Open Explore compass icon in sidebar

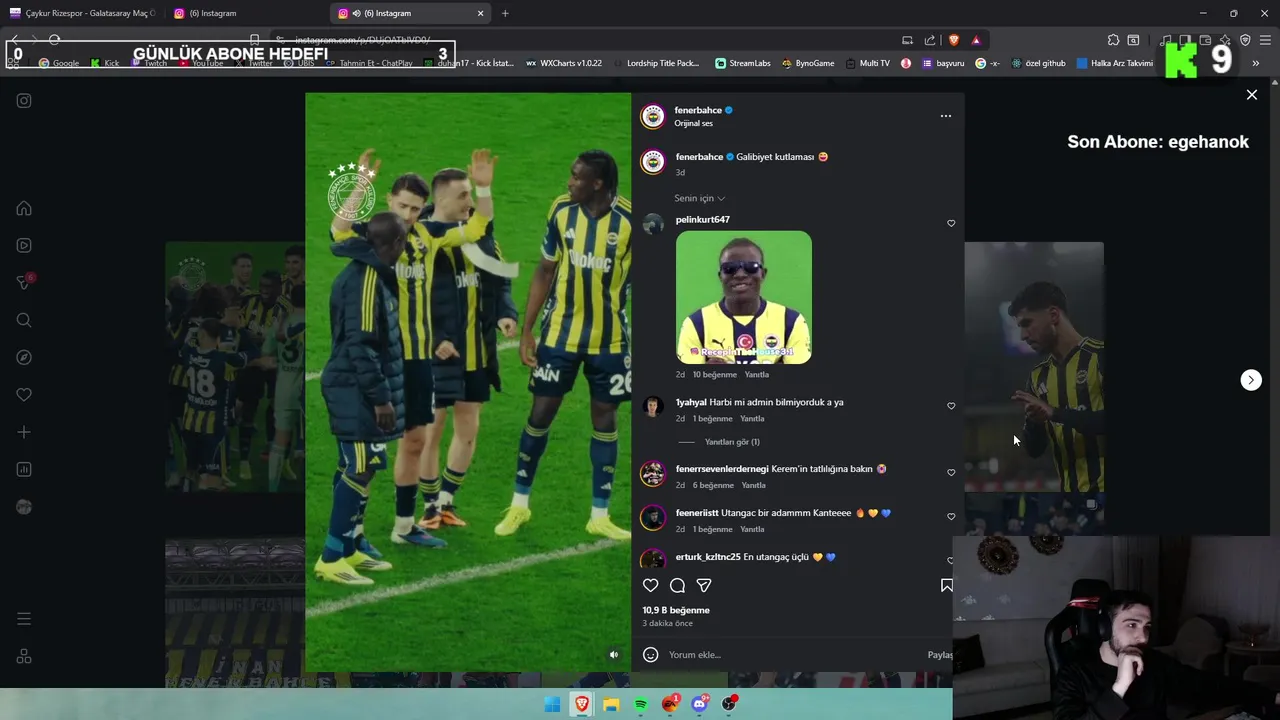pos(24,357)
